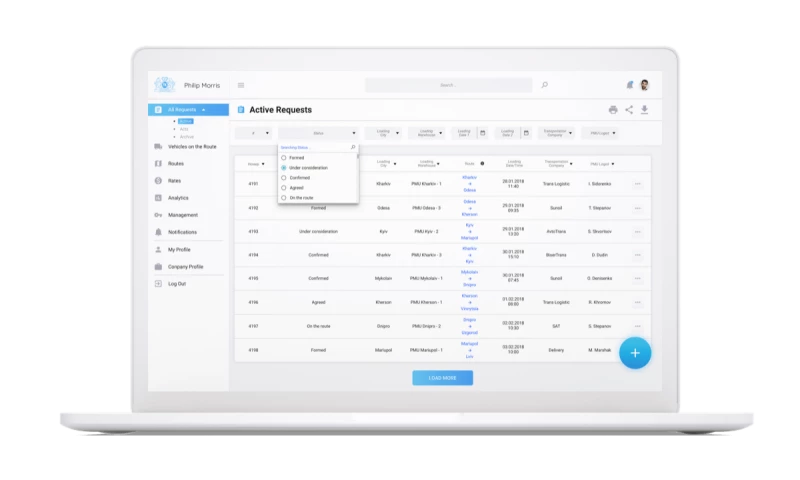Screen dimensions: 800x480
Task: Select the Formed status radio button
Action: click(284, 158)
